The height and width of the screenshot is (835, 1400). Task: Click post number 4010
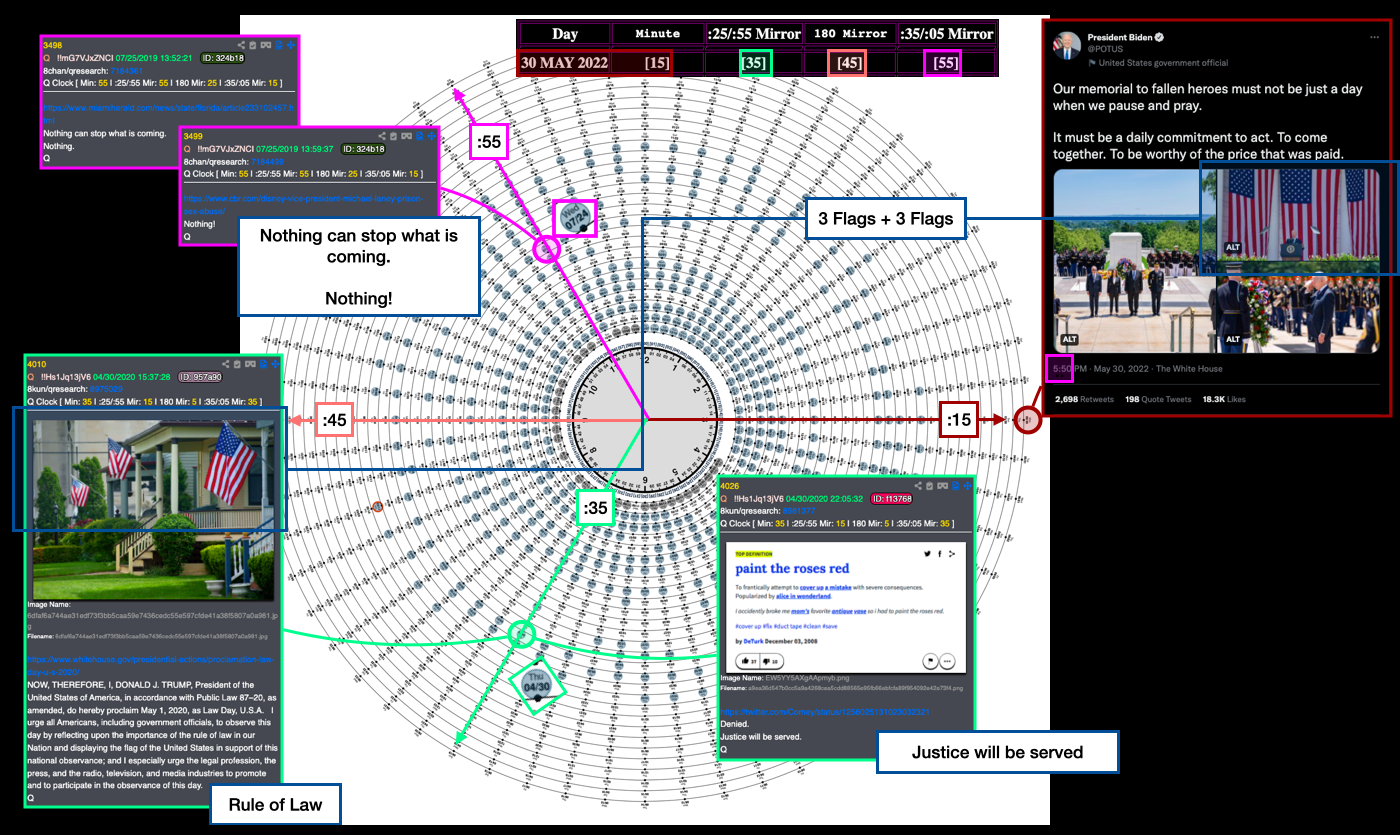click(x=37, y=364)
